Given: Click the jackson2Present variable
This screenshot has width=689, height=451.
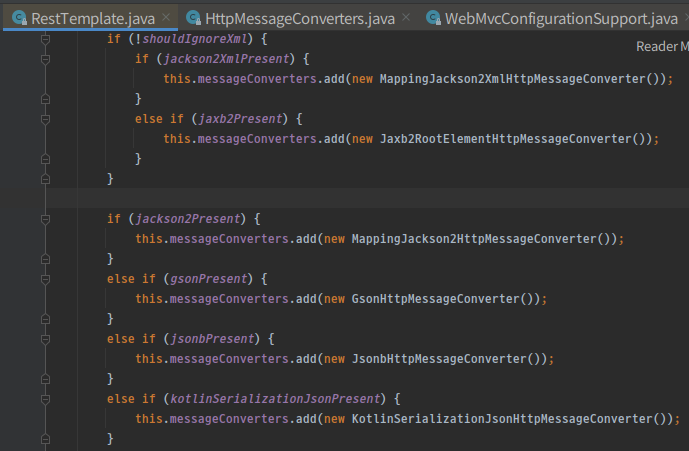Looking at the screenshot, I should click(x=188, y=219).
